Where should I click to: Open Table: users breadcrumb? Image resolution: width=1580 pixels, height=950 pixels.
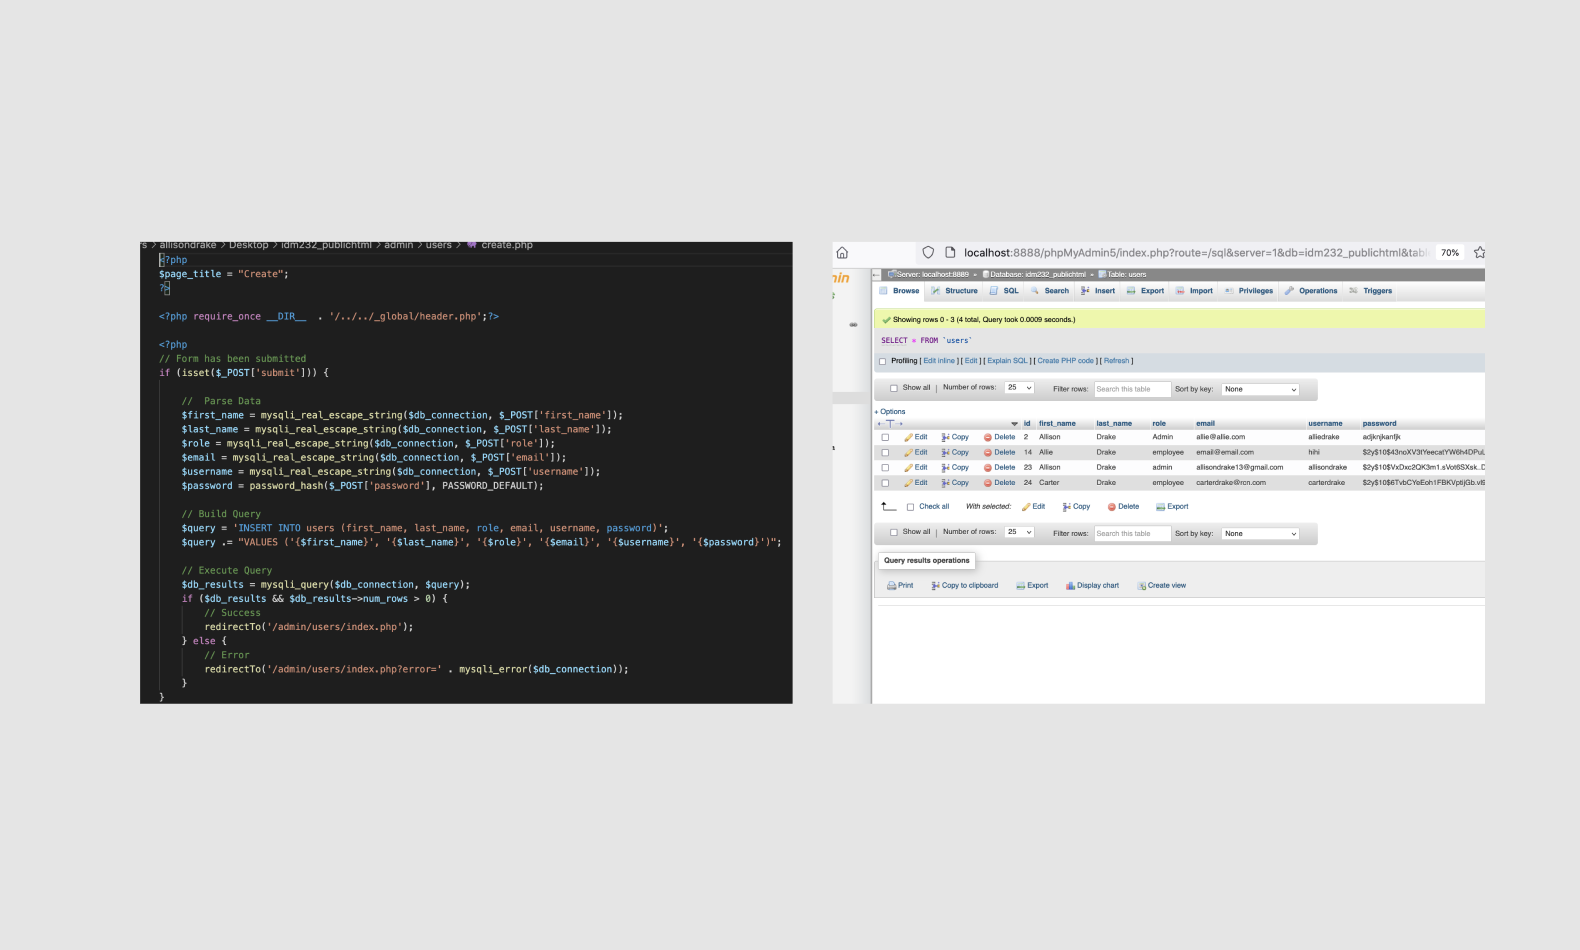tap(1122, 274)
